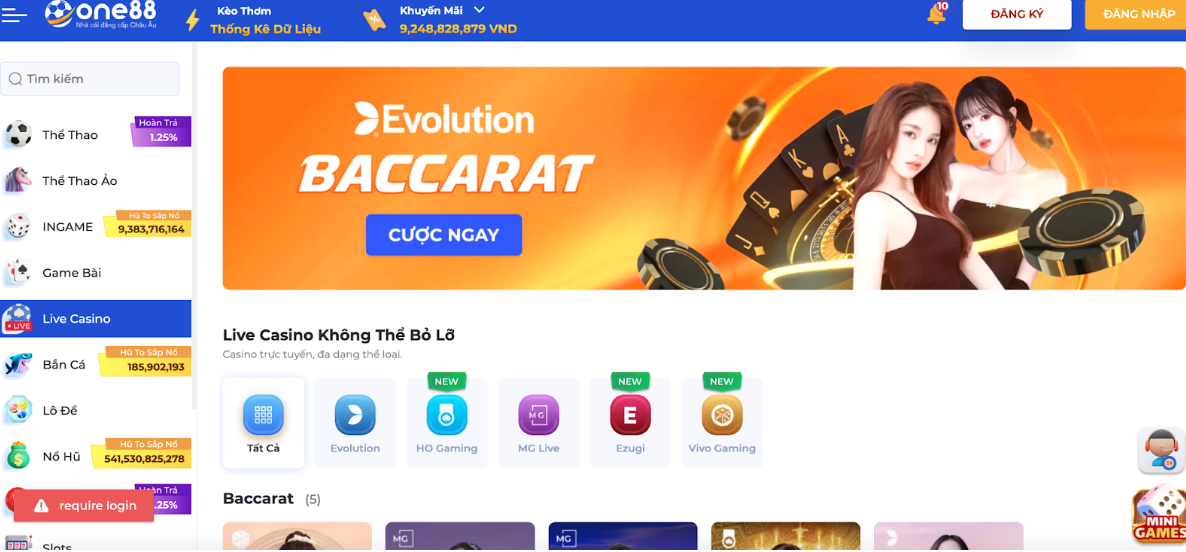
Task: Click the Tìm kiếm search field
Action: (90, 79)
